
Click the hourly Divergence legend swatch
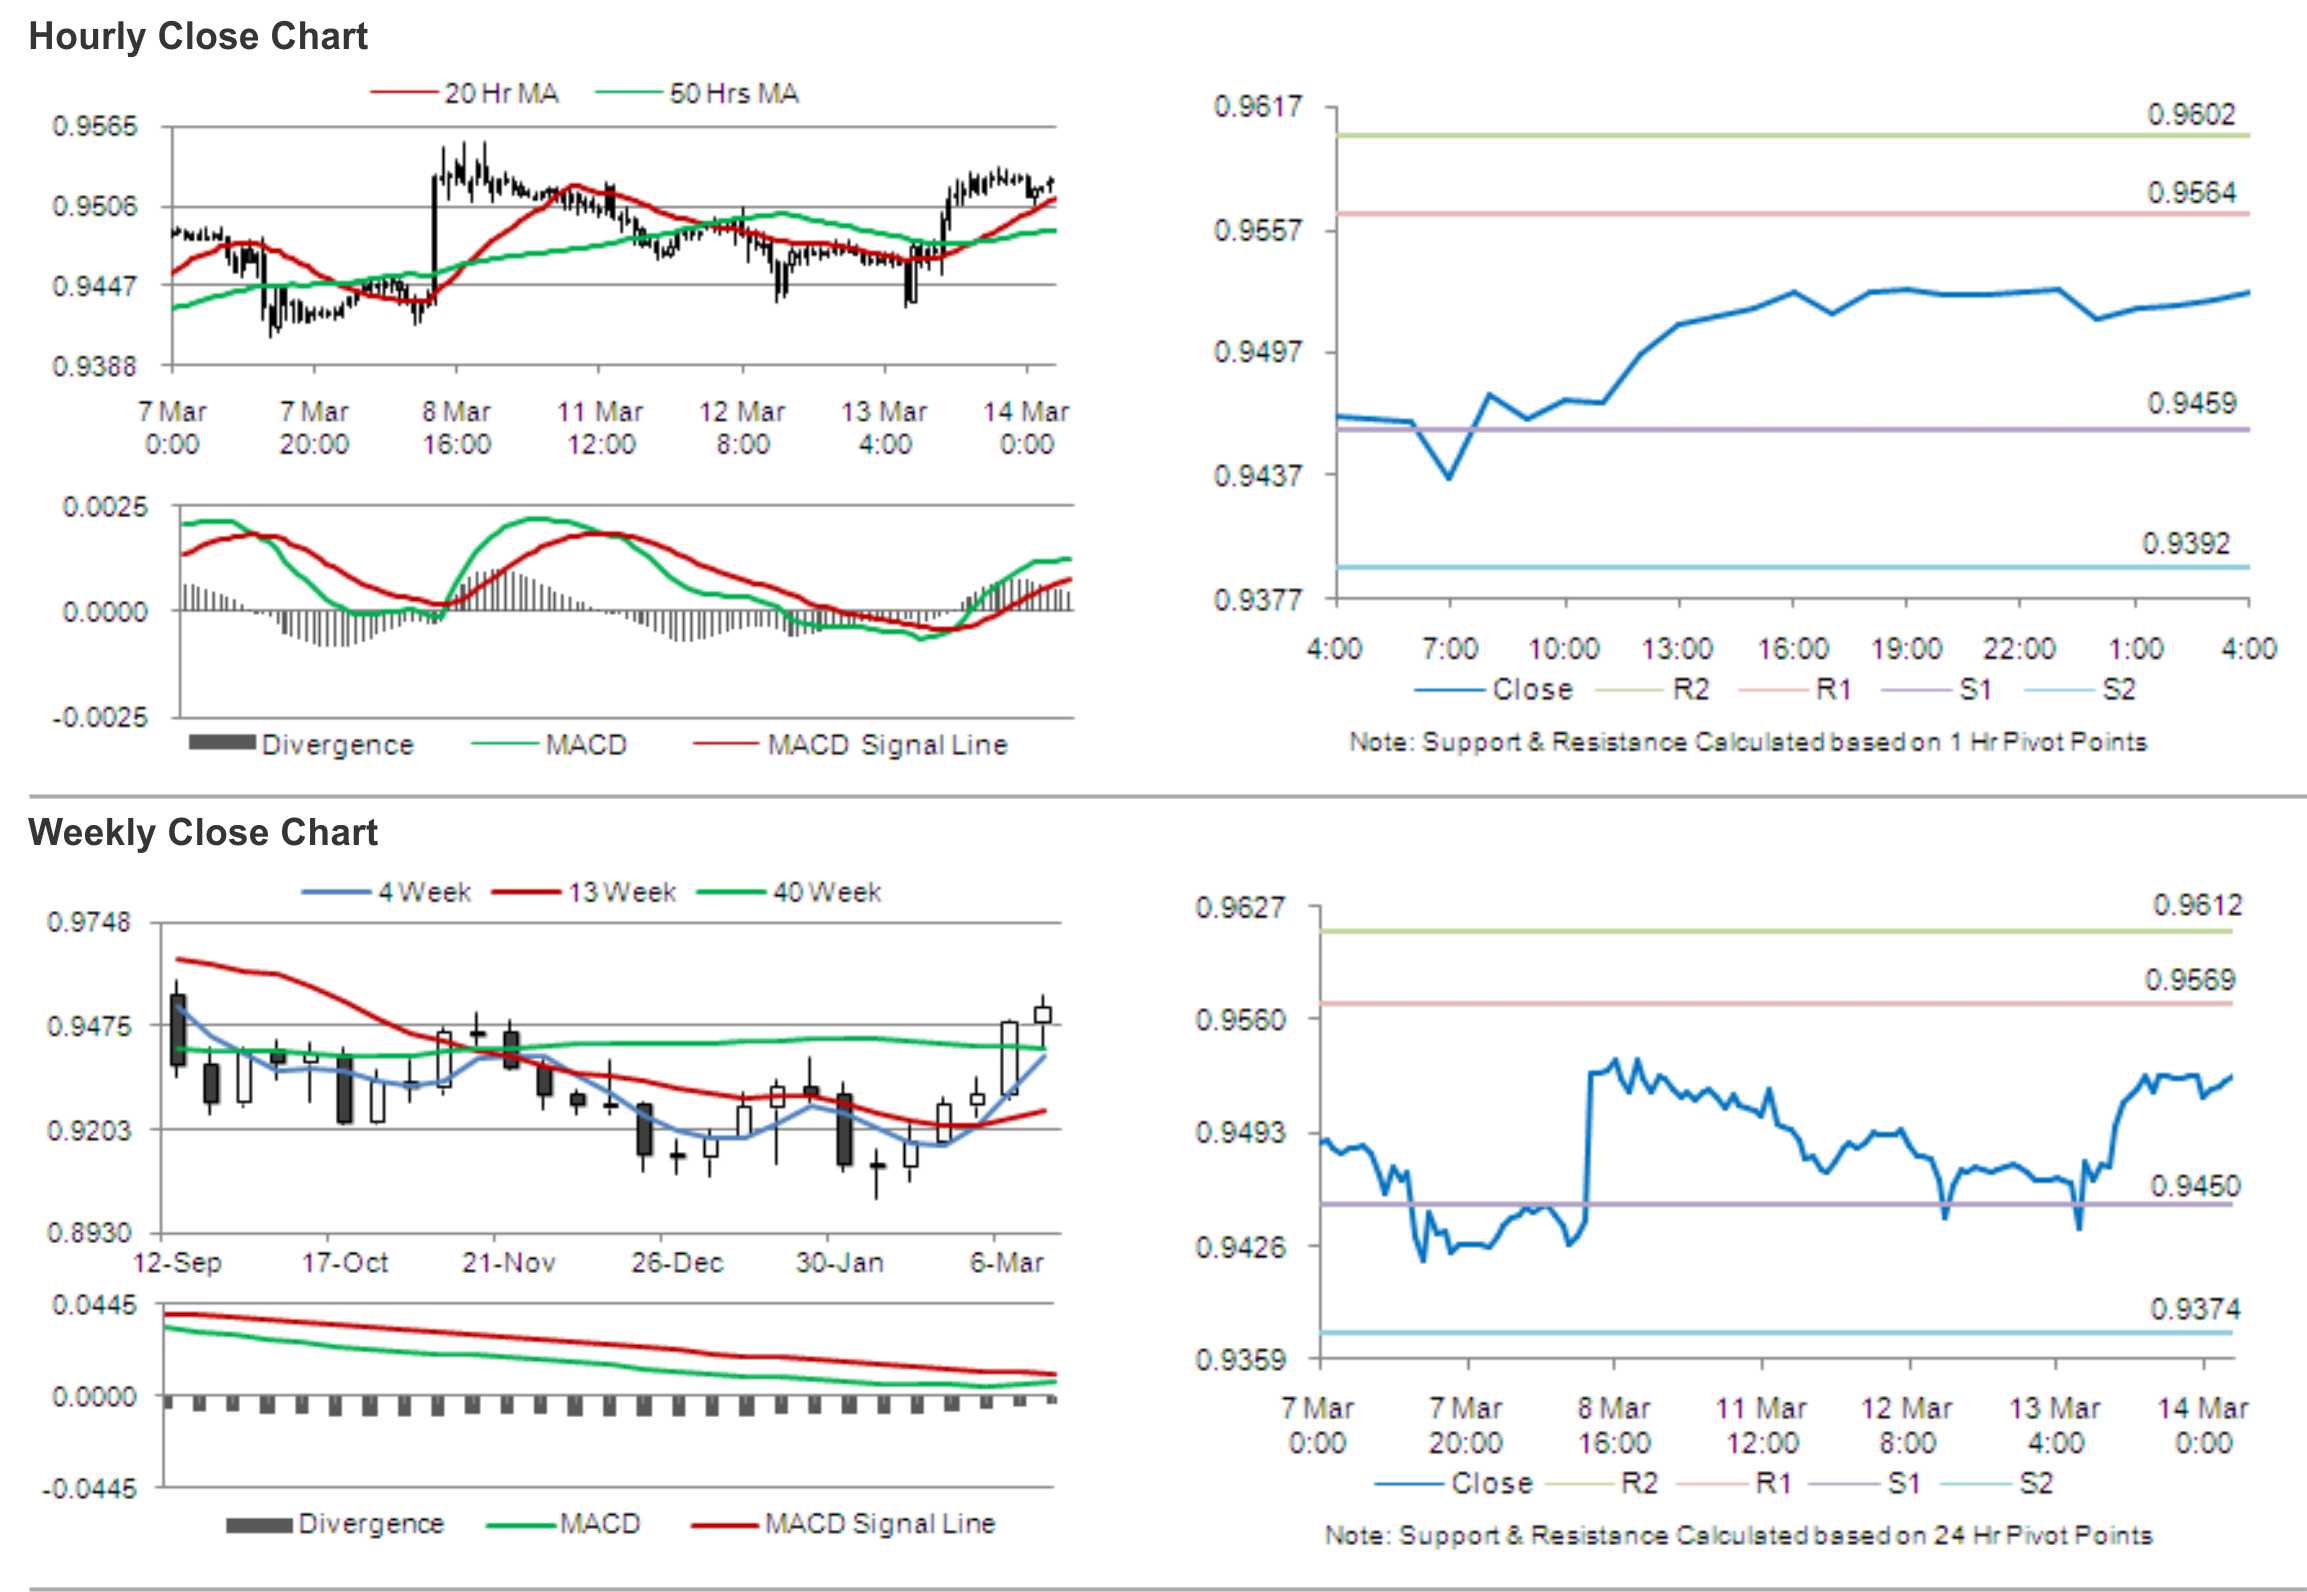click(222, 743)
